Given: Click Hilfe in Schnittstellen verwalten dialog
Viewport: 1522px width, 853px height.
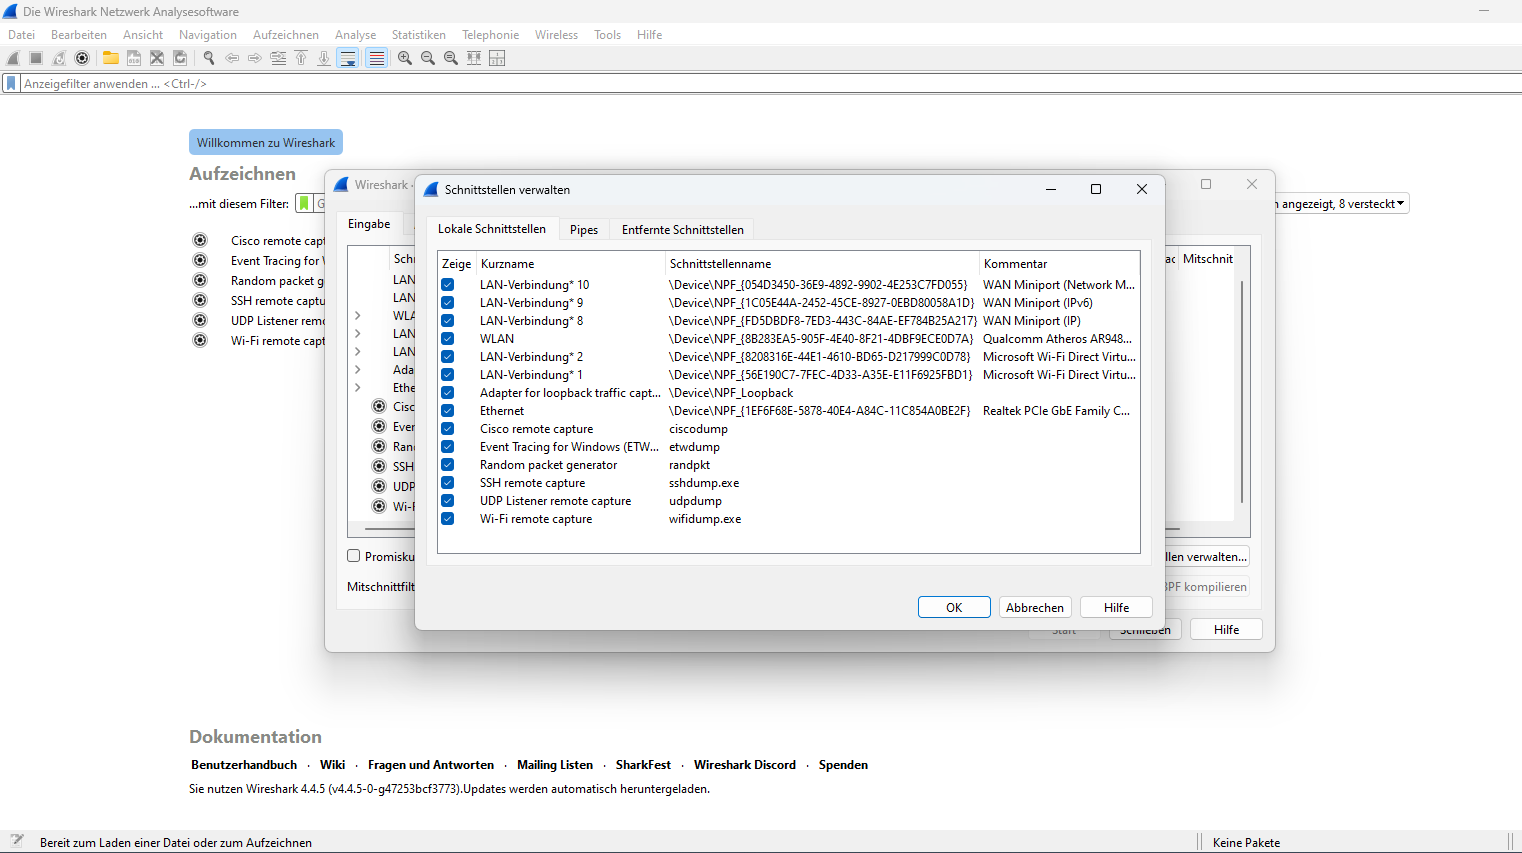Looking at the screenshot, I should tap(1116, 607).
